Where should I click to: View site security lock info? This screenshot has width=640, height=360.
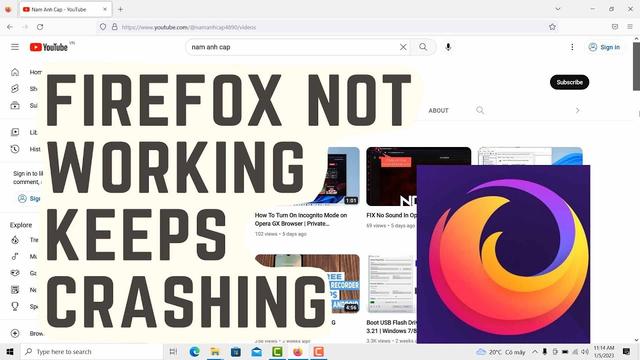click(115, 27)
